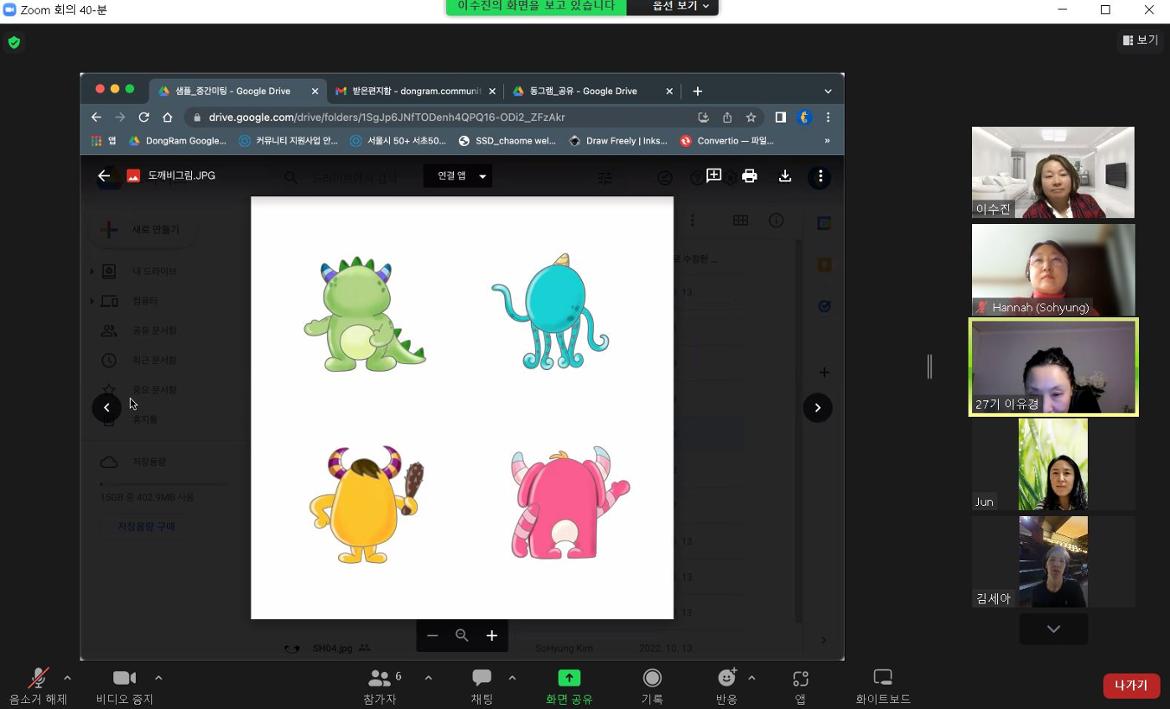Image resolution: width=1170 pixels, height=709 pixels.
Task: Click the shared-screen banner label
Action: click(536, 6)
